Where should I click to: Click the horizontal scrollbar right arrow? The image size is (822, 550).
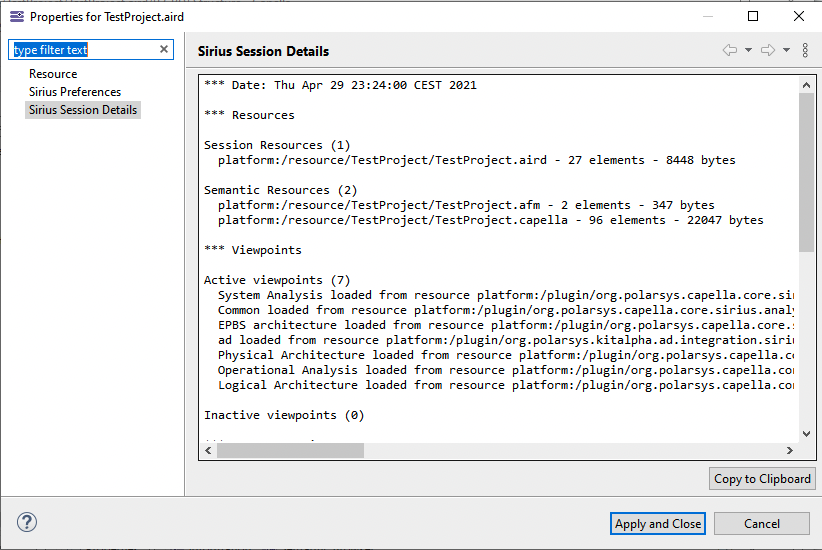pos(790,451)
